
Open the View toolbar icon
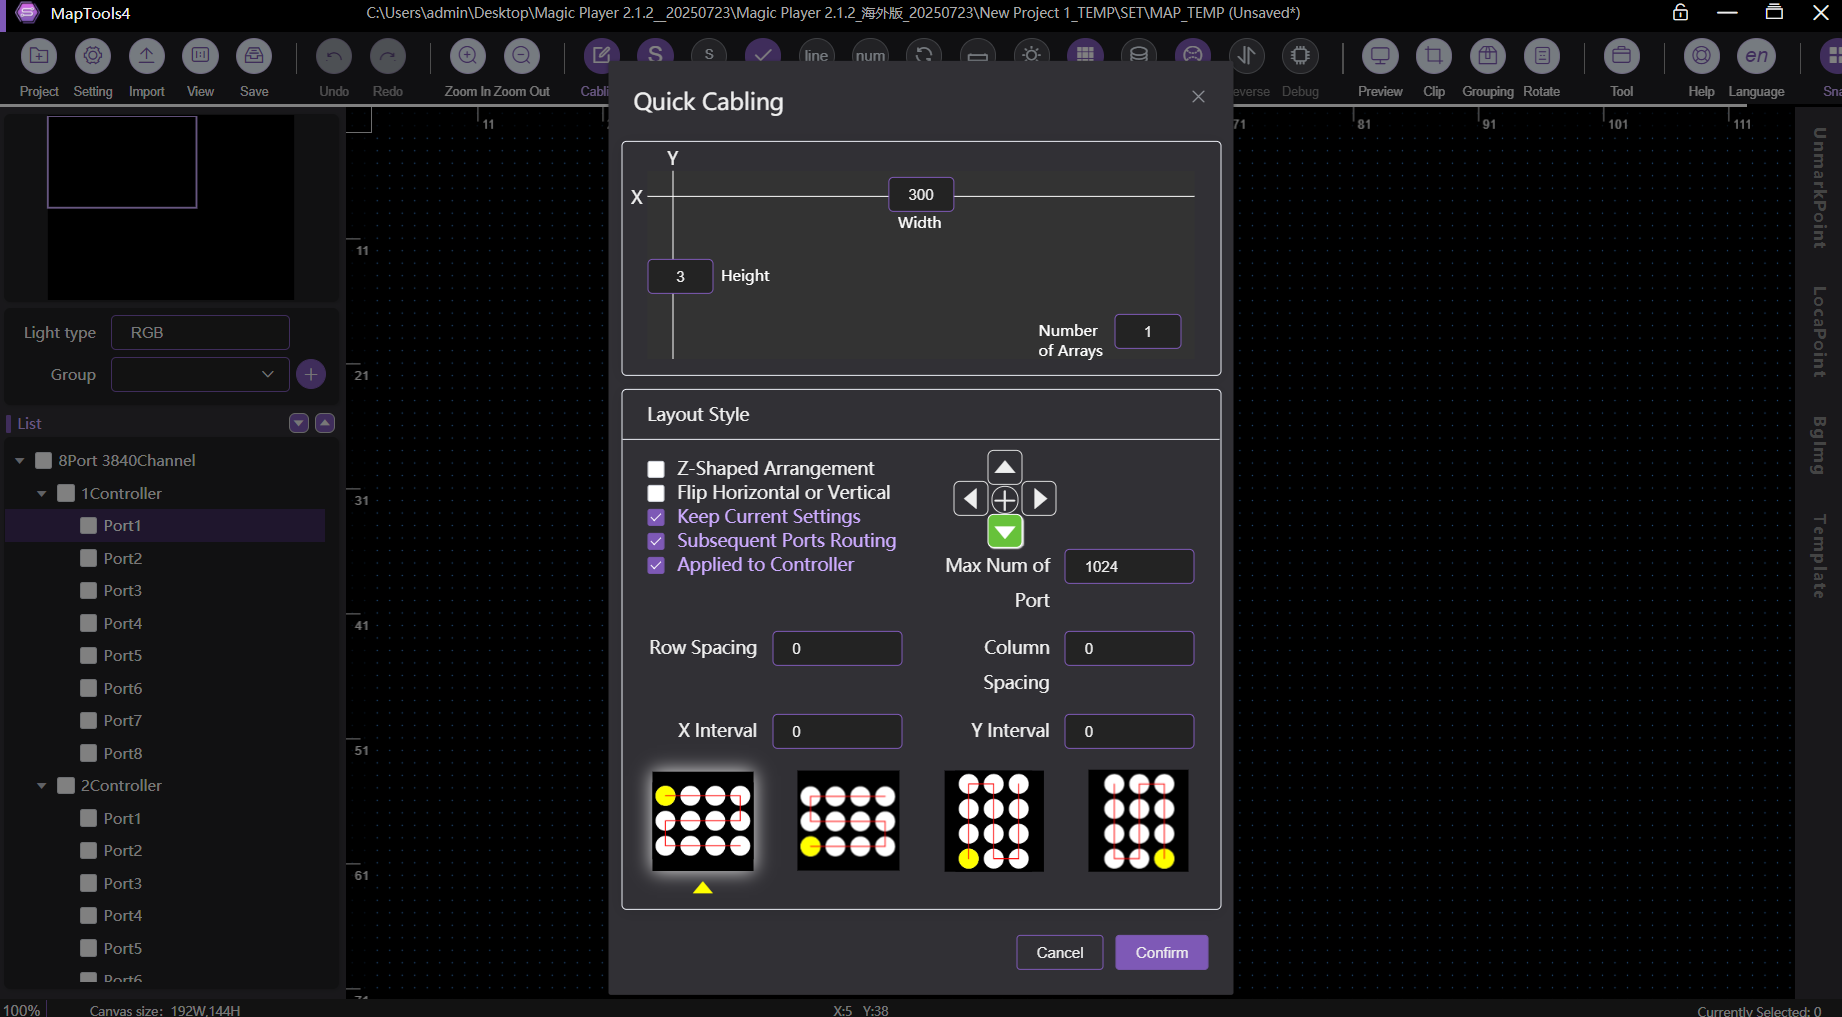pos(200,56)
